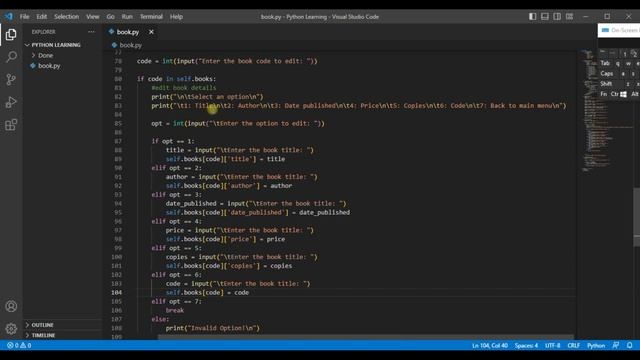Toggle panel layout icon

pyautogui.click(x=545, y=17)
